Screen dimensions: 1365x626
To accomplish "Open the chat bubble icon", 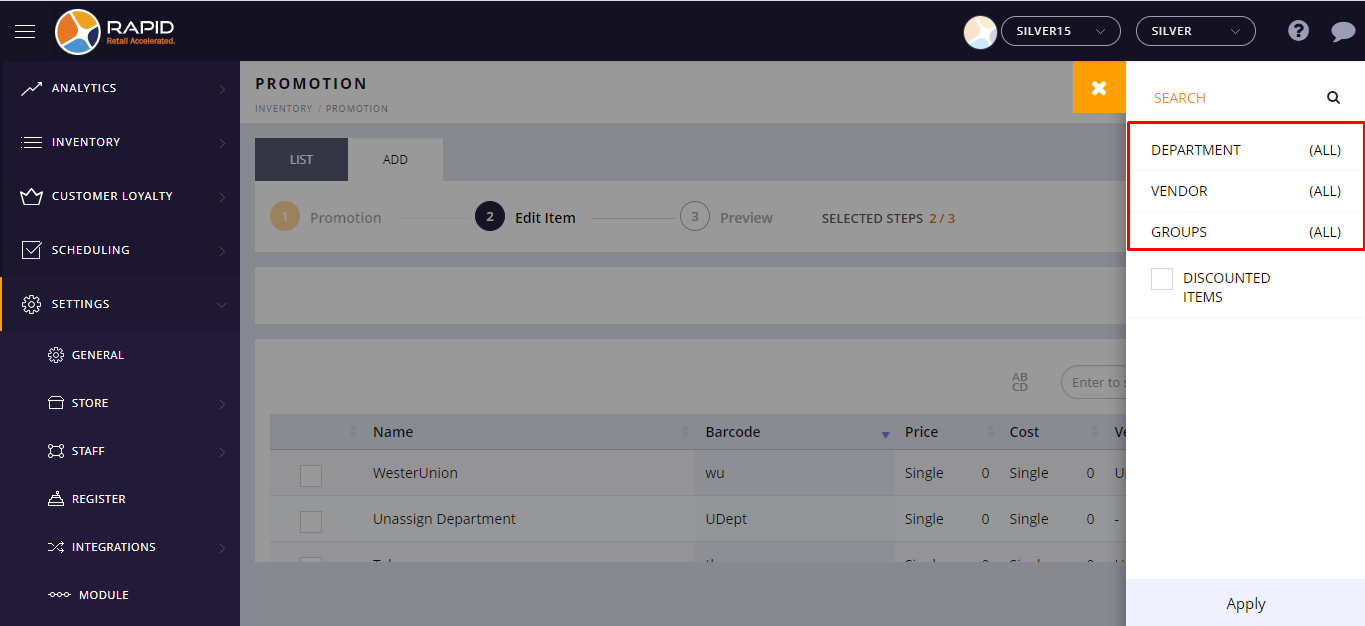I will point(1342,32).
